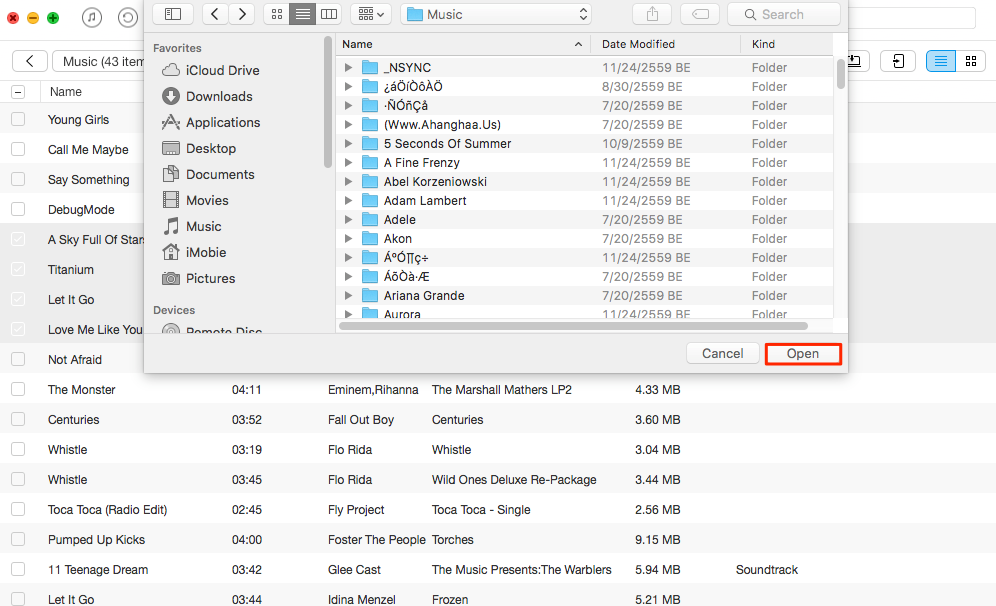This screenshot has width=996, height=606.
Task: Expand the 5 Seconds Of Summer folder
Action: 348,144
